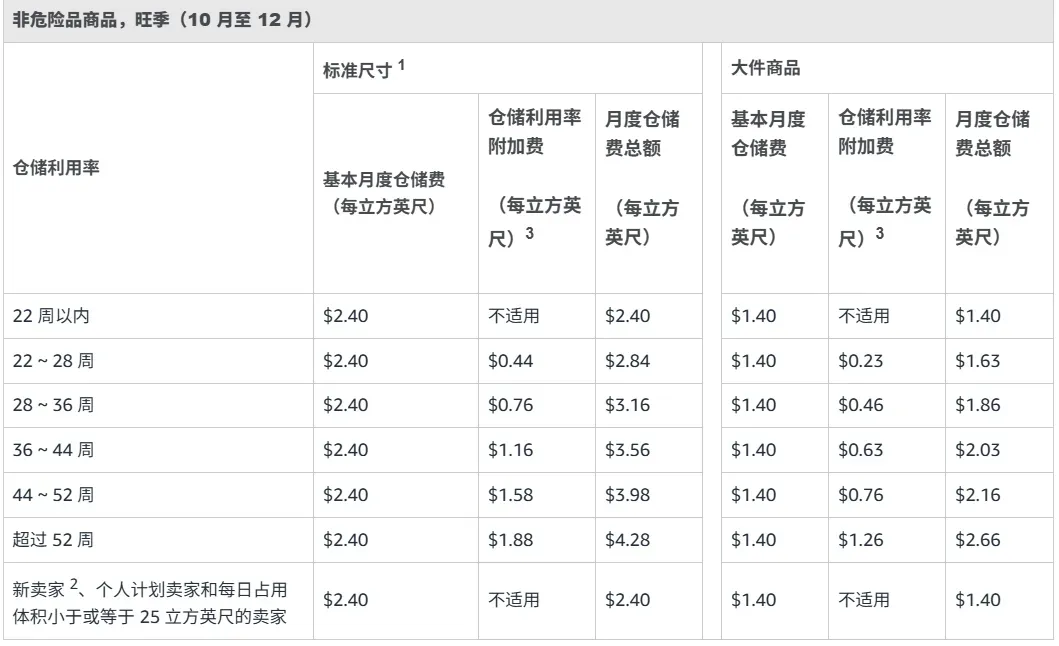This screenshot has width=1059, height=646.
Task: Select the 44 ~ 52 周 row label
Action: point(53,495)
